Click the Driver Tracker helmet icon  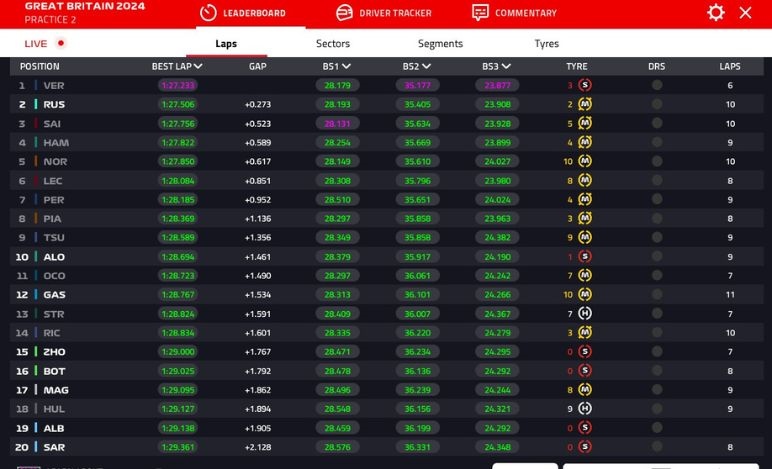pyautogui.click(x=344, y=13)
